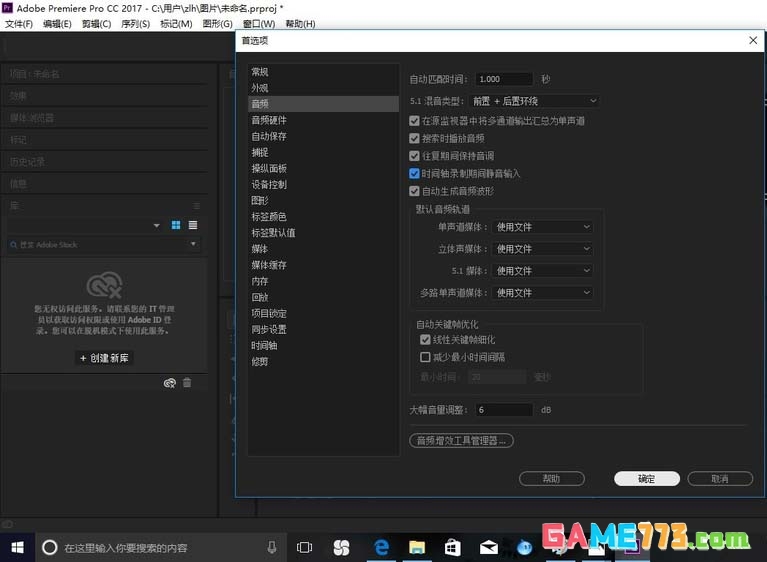Viewport: 767px width, 562px height.
Task: Select 修剪 preferences category
Action: point(323,362)
